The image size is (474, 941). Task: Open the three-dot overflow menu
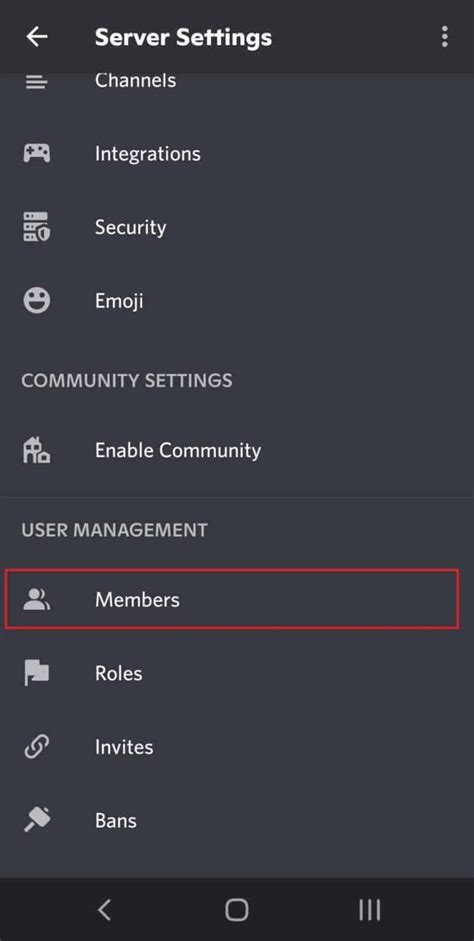click(444, 37)
